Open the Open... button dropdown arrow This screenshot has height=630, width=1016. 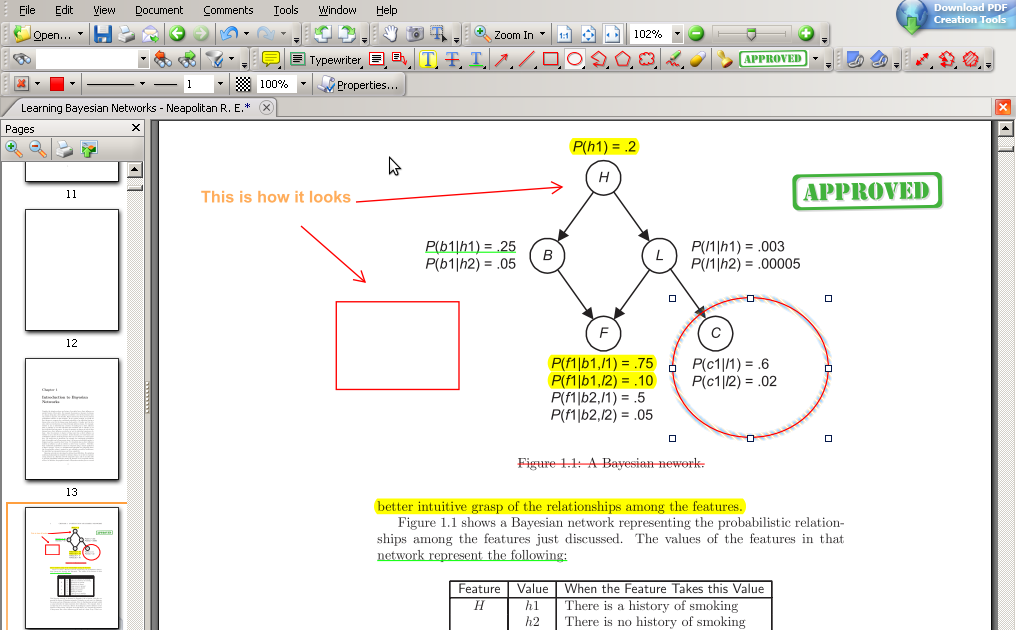80,34
